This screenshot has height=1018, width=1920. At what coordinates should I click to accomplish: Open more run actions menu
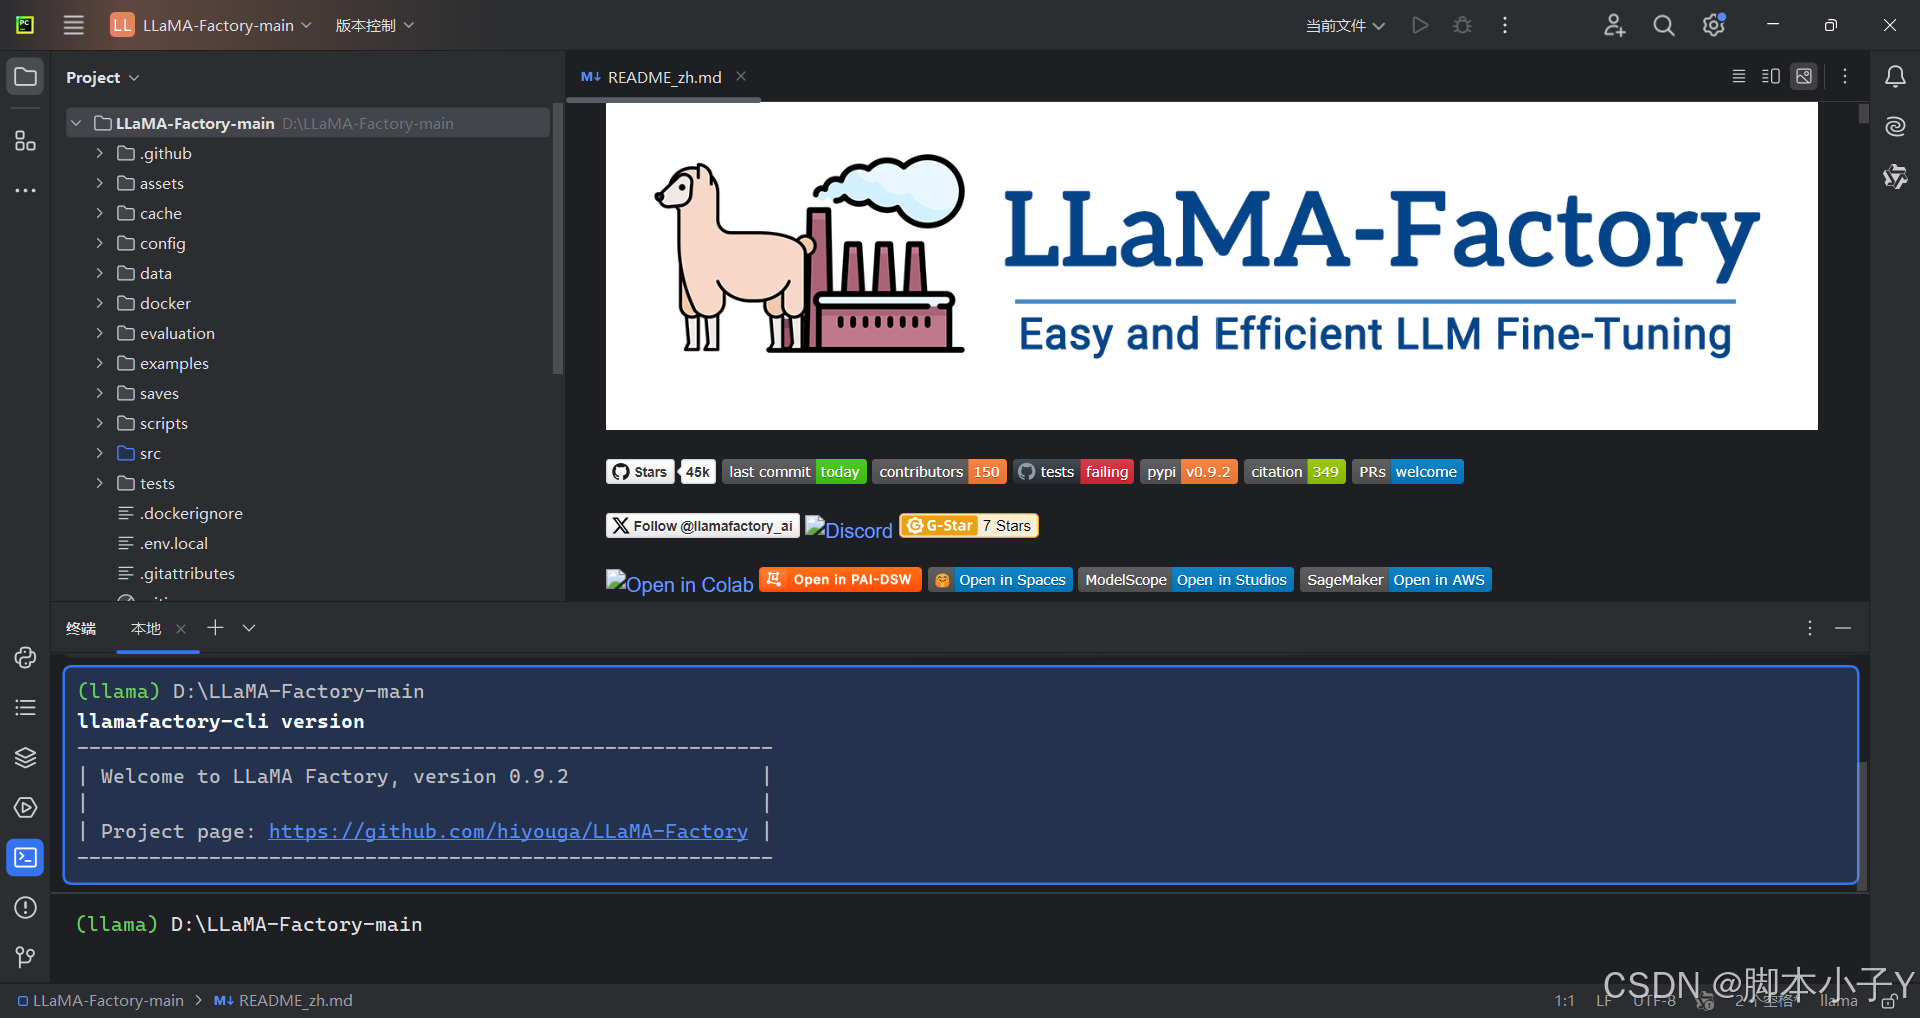pos(1505,25)
